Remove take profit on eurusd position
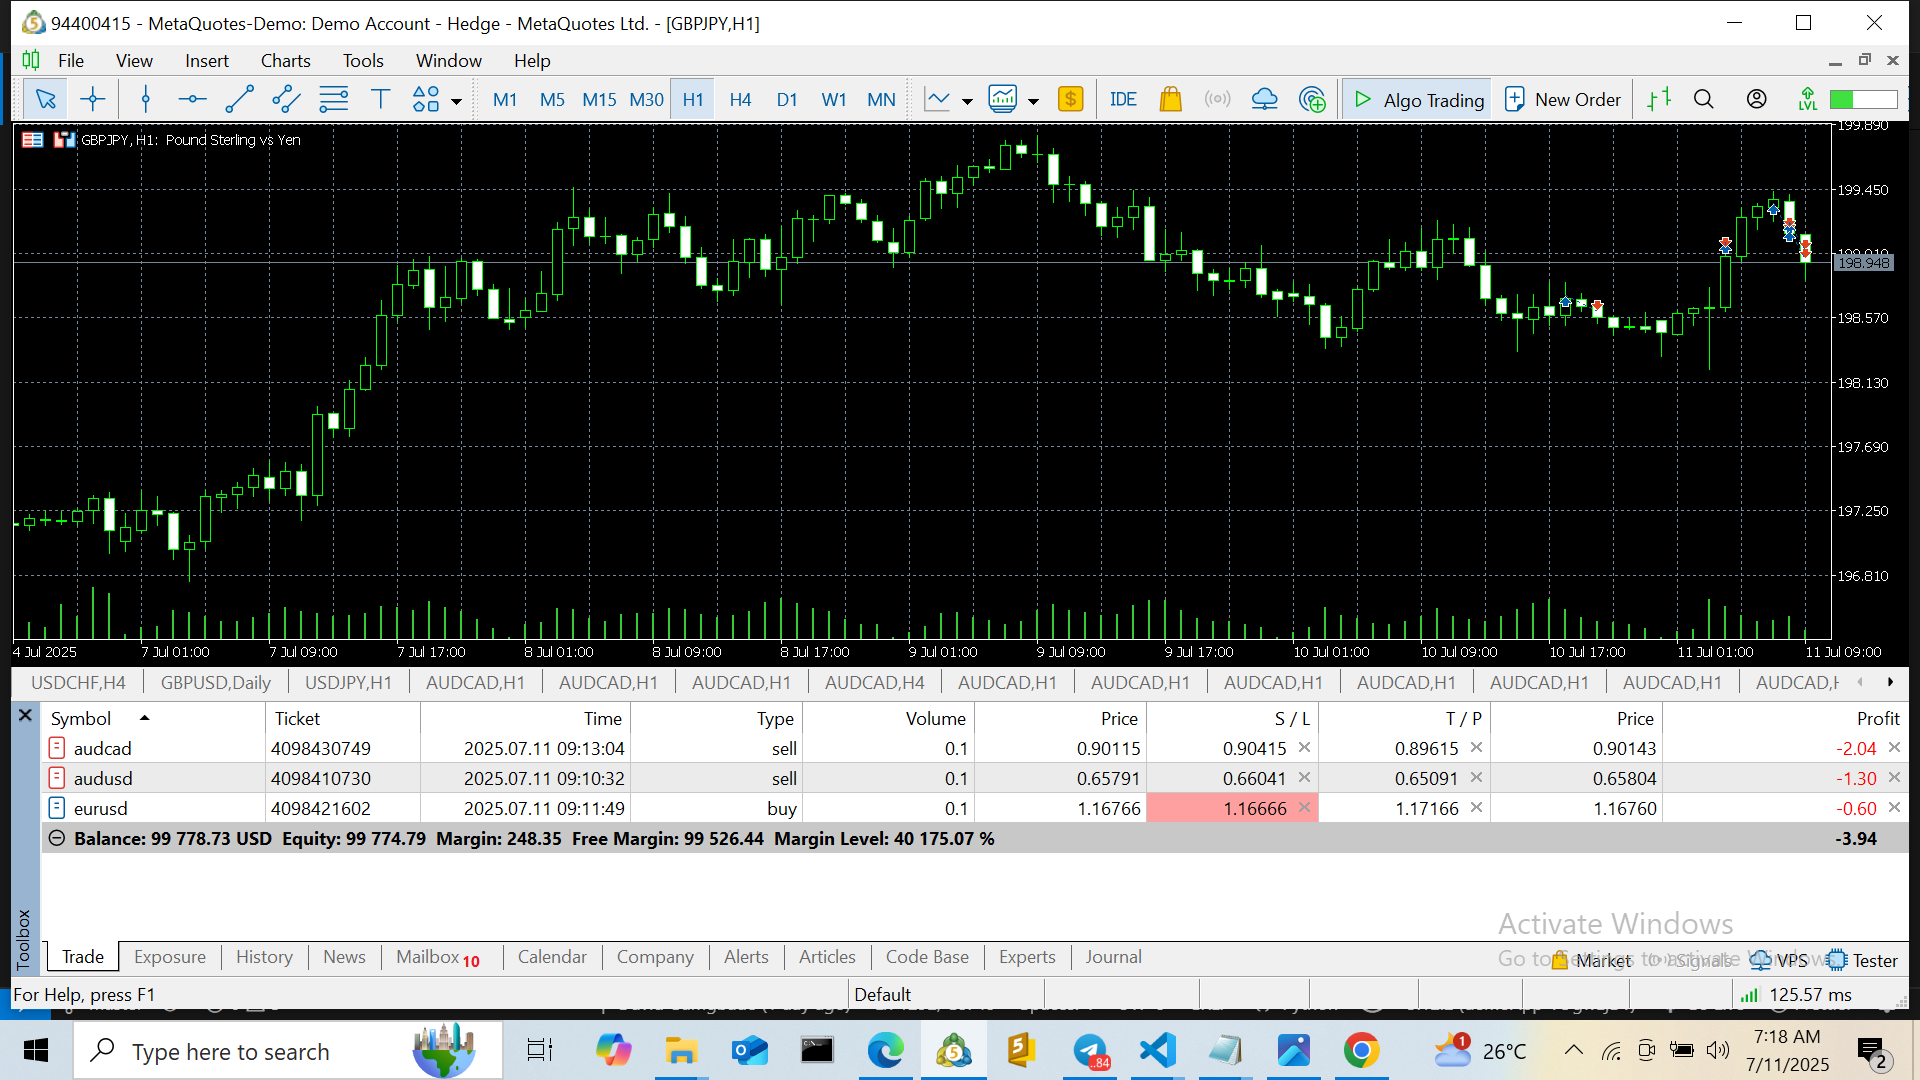The image size is (1920, 1080). [1476, 808]
